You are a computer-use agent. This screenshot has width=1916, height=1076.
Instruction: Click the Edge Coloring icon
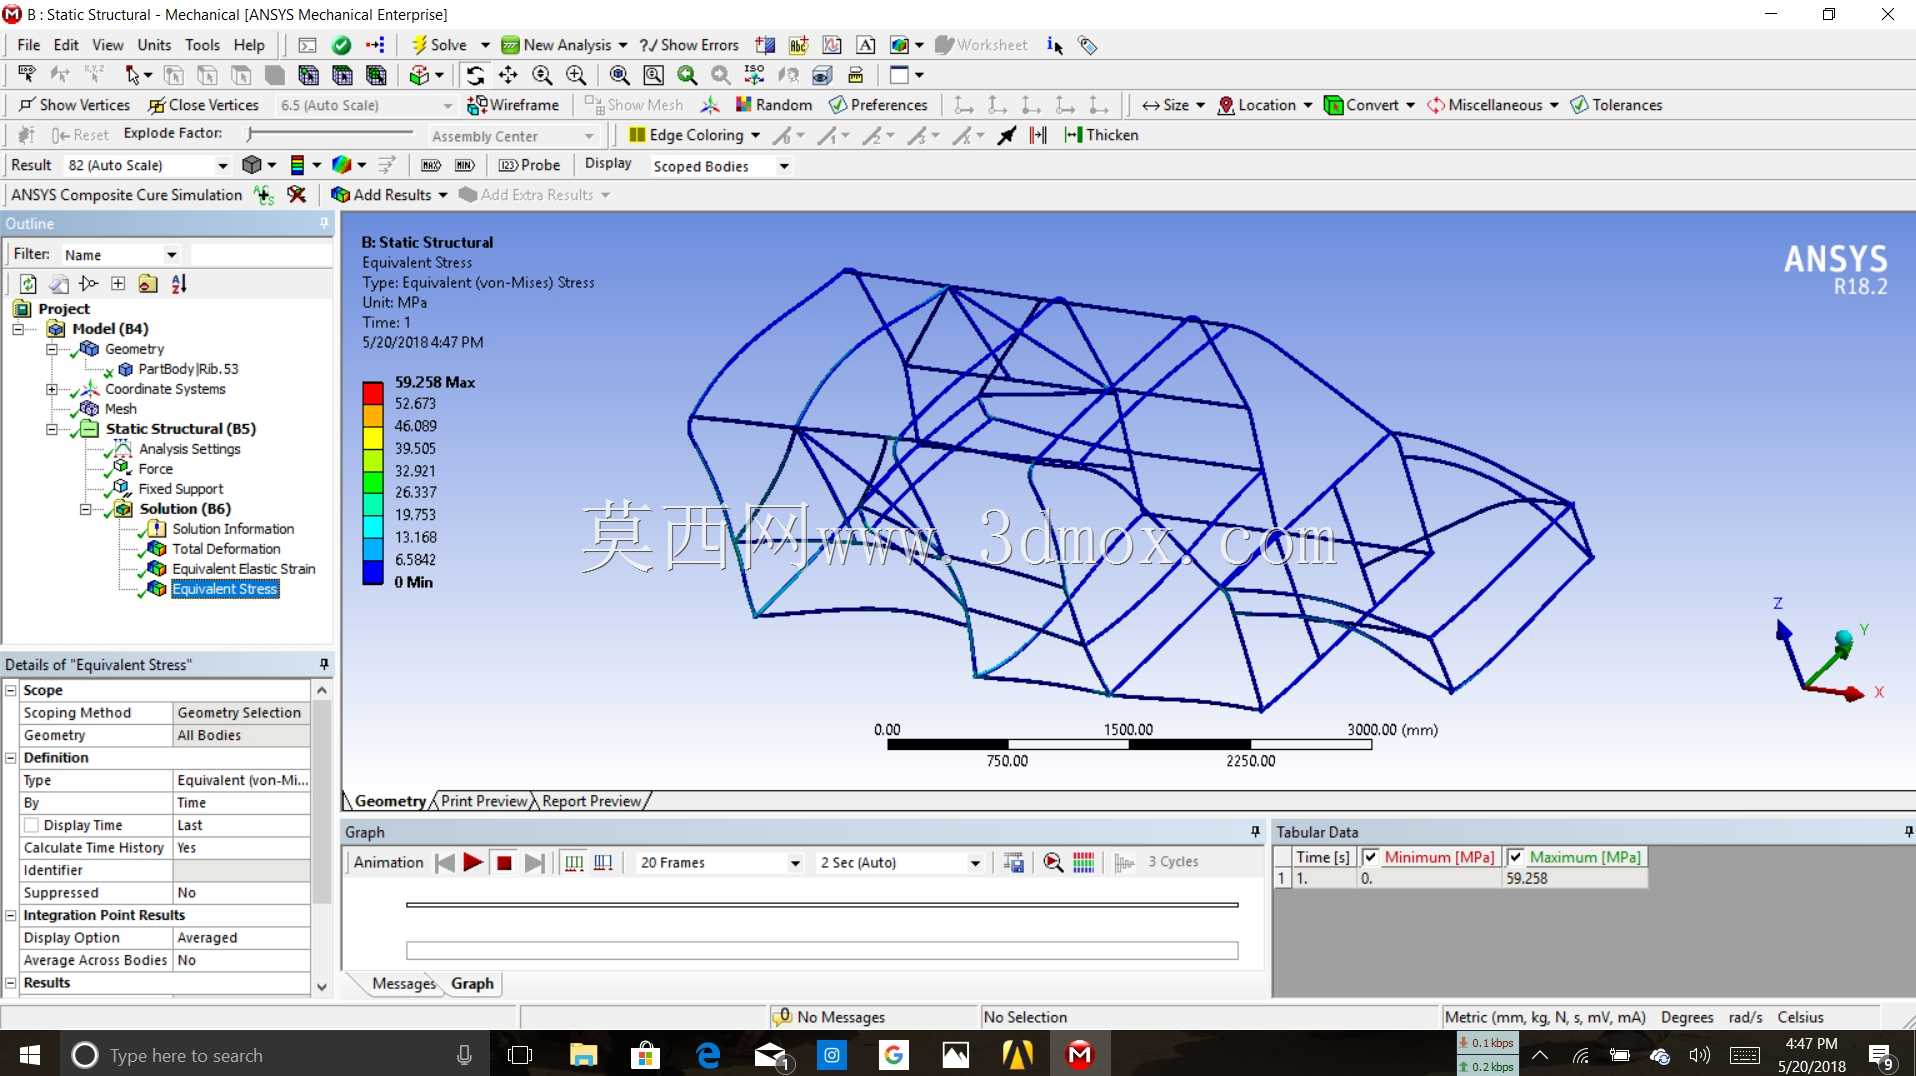coord(637,135)
